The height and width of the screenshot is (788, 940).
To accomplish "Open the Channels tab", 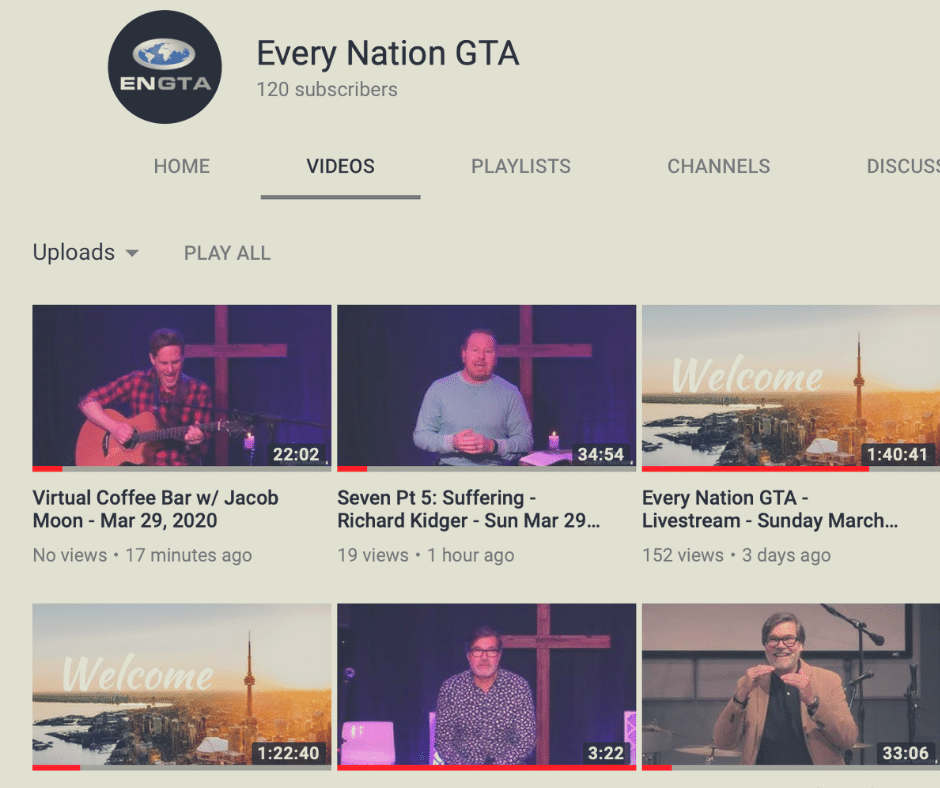I will click(719, 166).
